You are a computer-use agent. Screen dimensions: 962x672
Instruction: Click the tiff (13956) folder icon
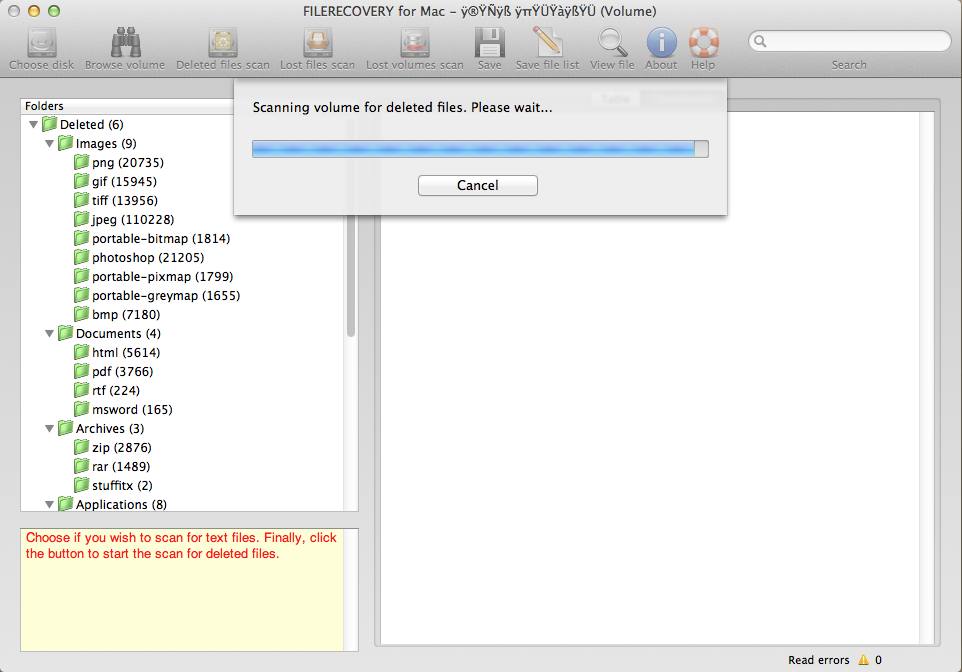82,200
